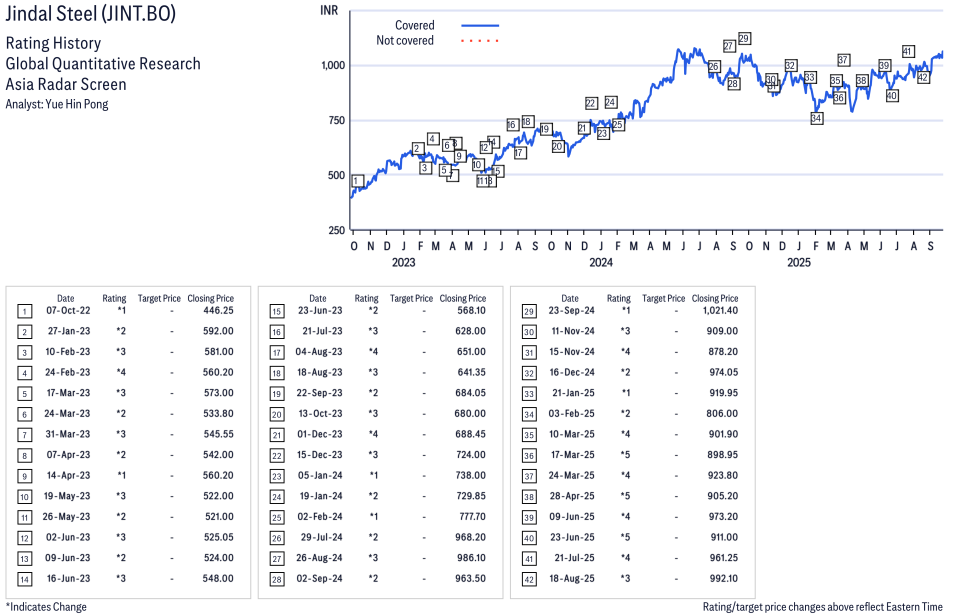Select the date 14-Apr-23
The height and width of the screenshot is (614, 954).
click(x=68, y=475)
